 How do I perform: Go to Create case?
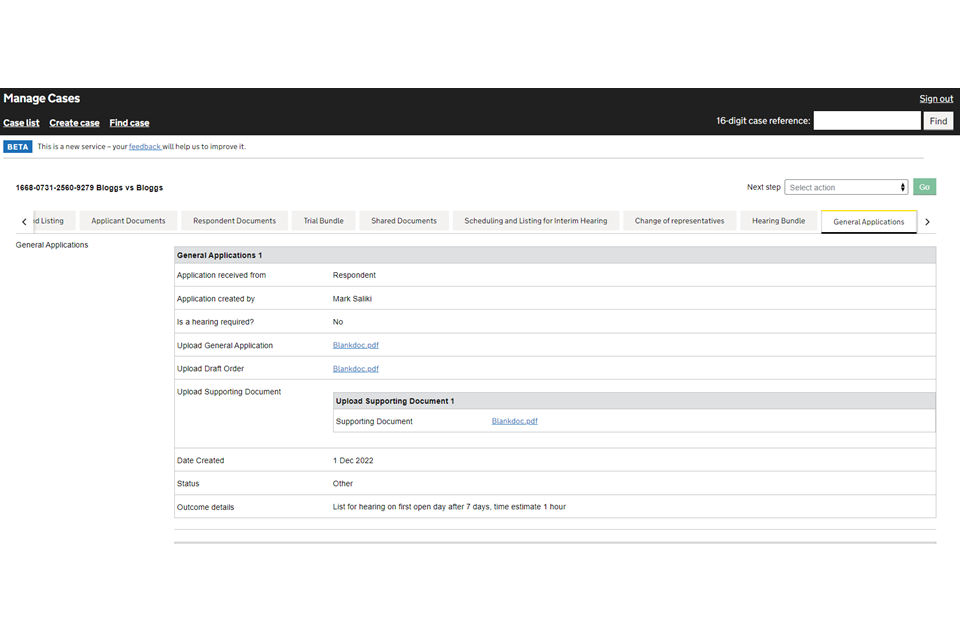[74, 123]
